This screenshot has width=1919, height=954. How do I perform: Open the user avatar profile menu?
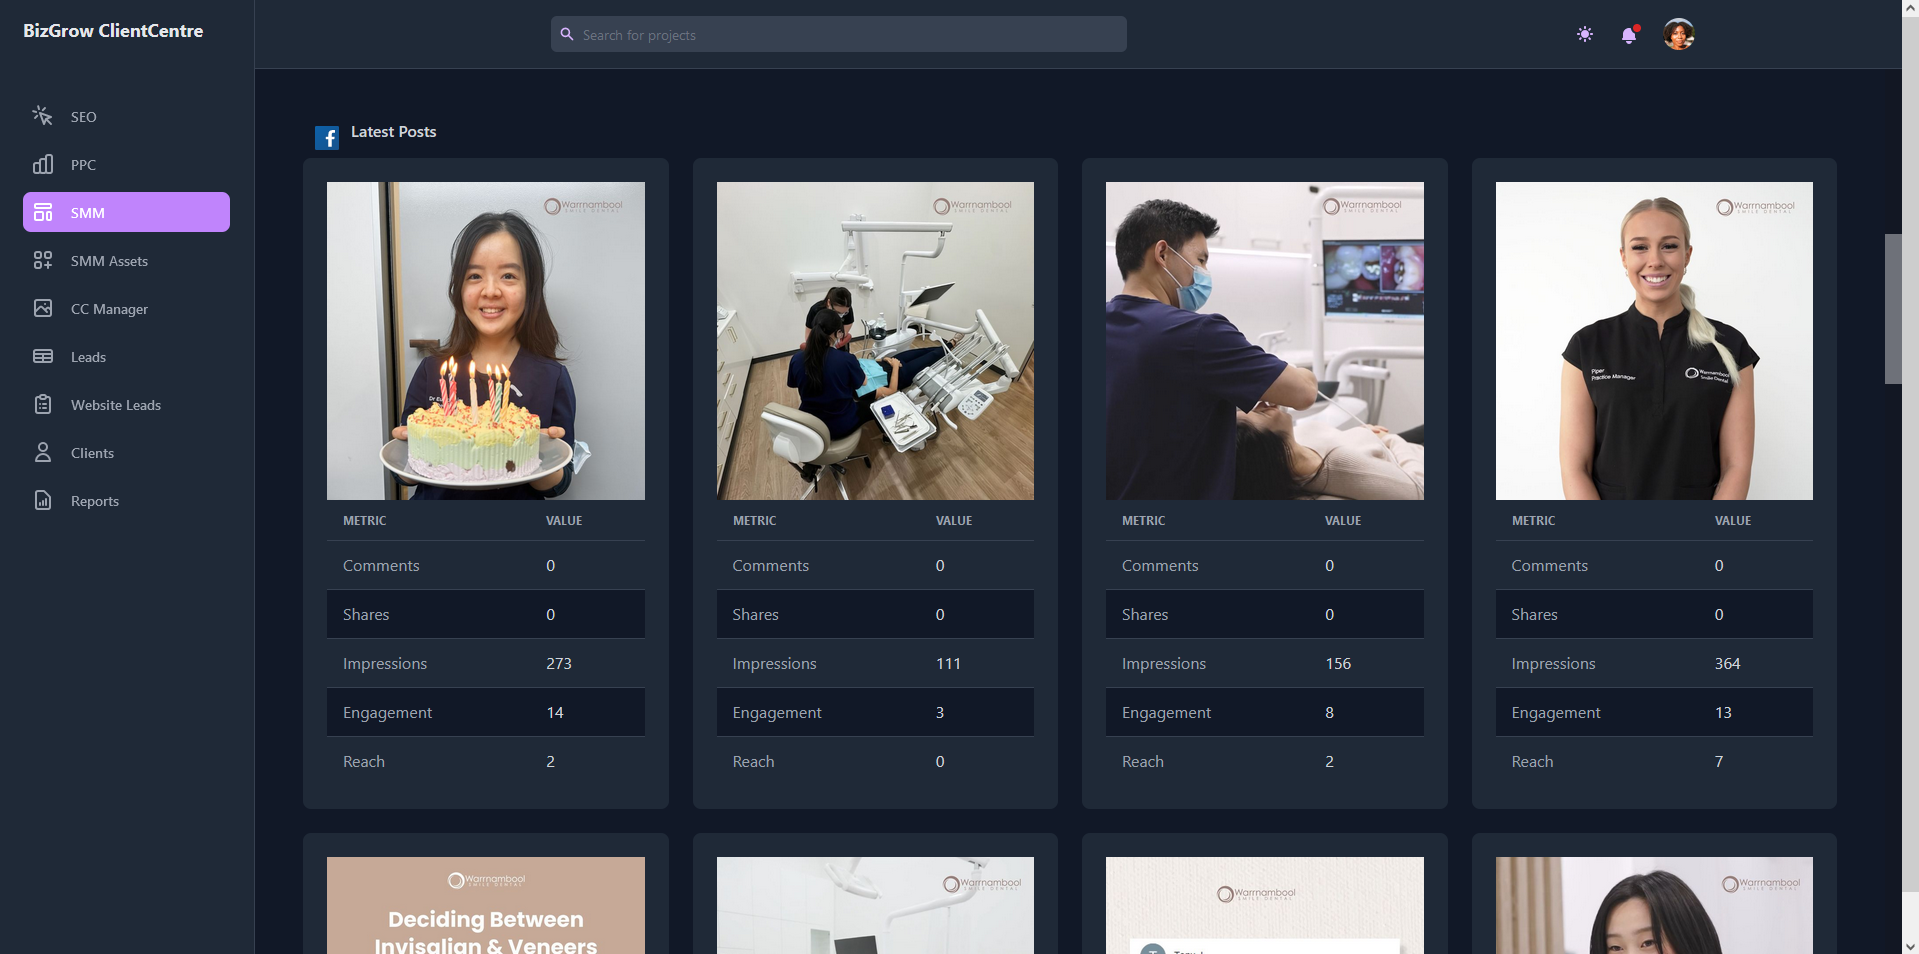(1678, 34)
